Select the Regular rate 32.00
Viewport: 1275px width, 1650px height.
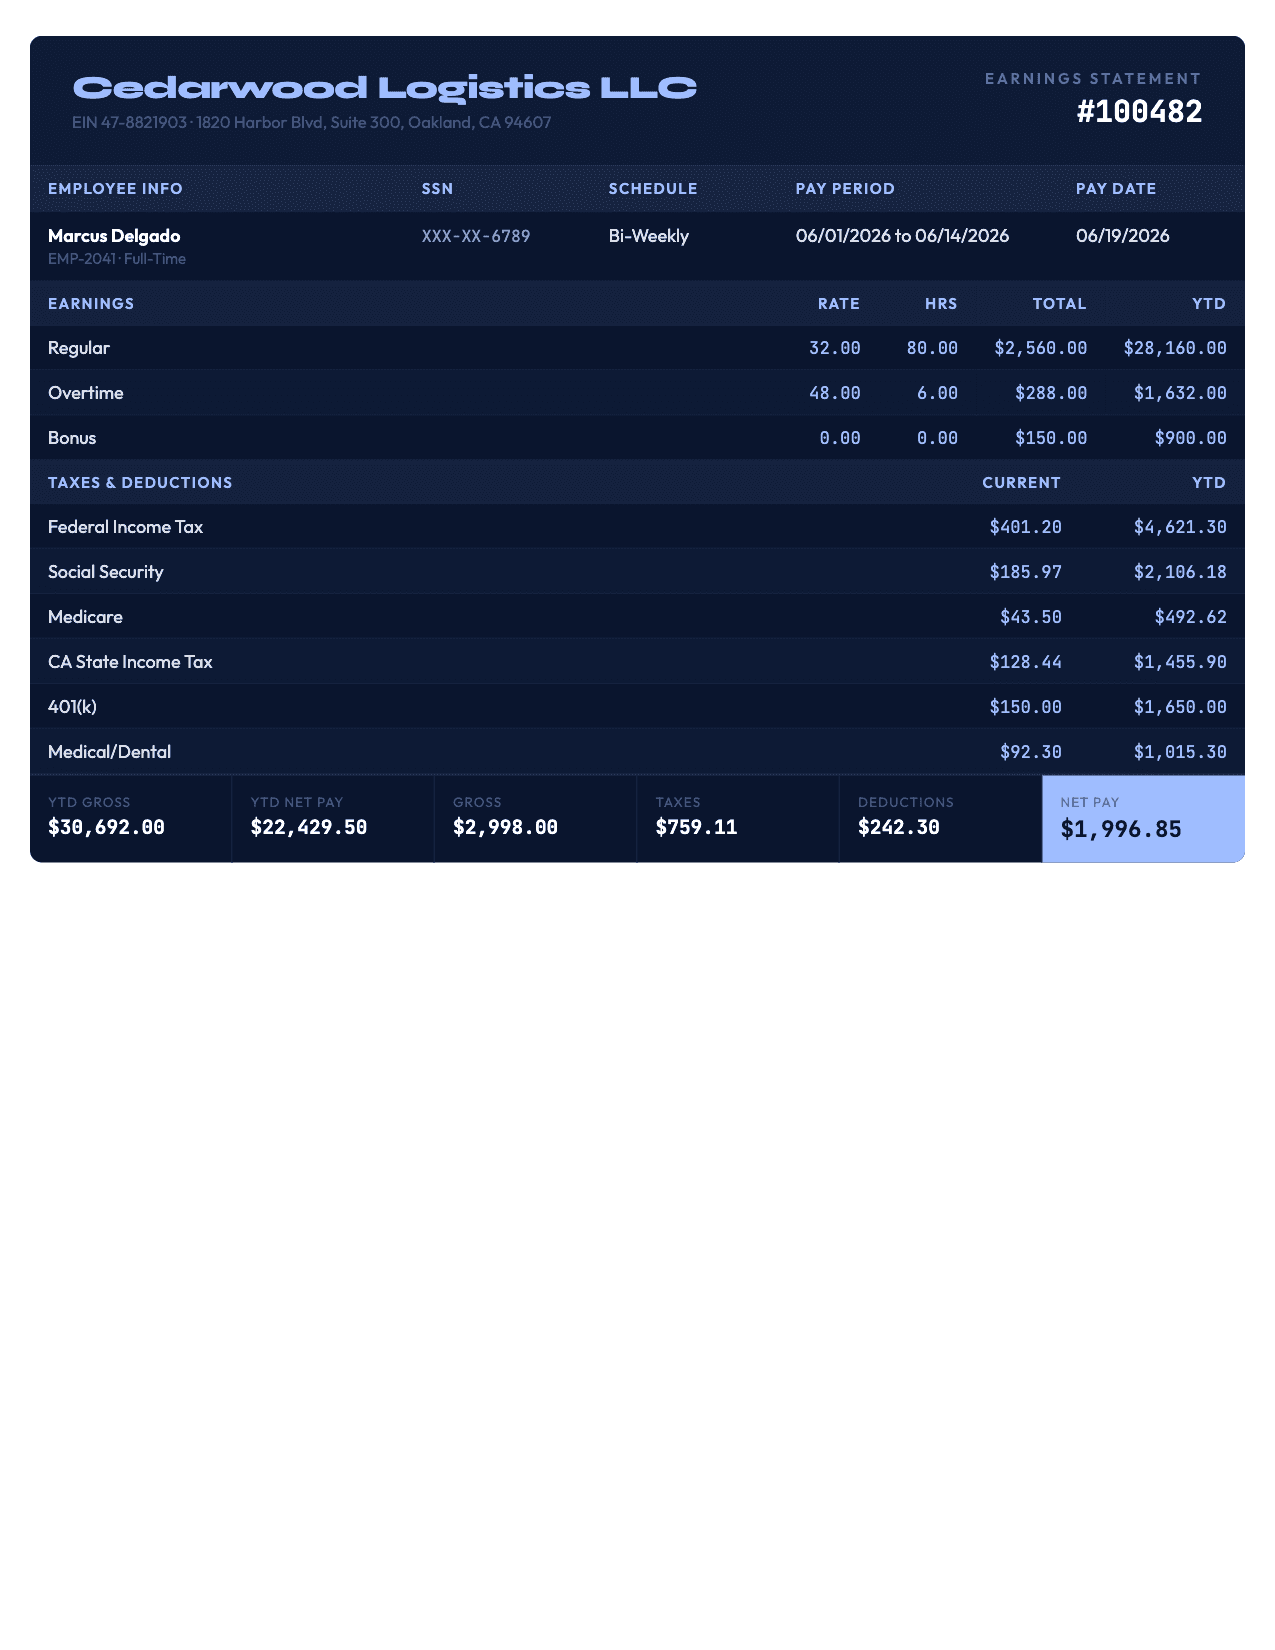point(835,348)
